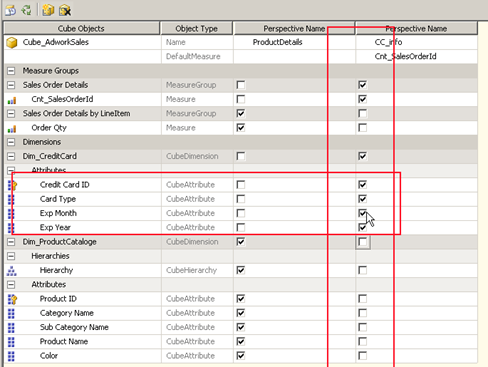Uncheck Hierarchy in ProductDetails perspective
This screenshot has width=488, height=367.
[x=241, y=270]
